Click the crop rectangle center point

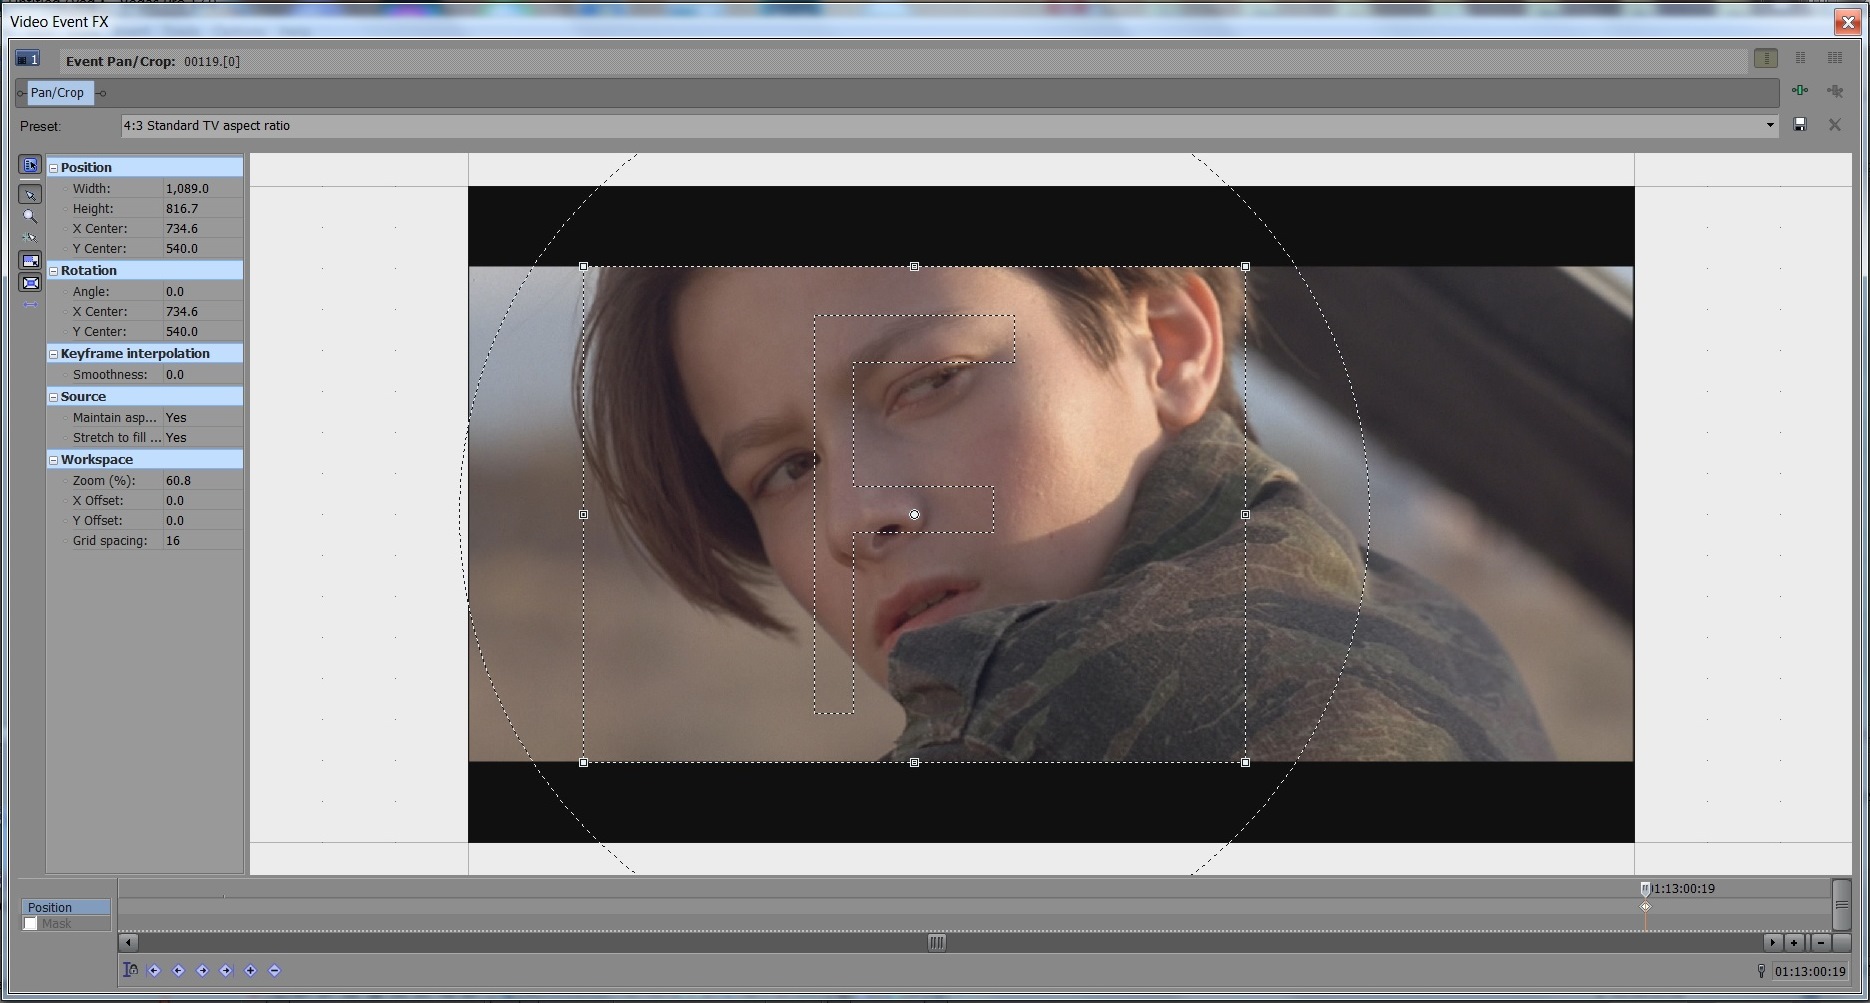914,515
